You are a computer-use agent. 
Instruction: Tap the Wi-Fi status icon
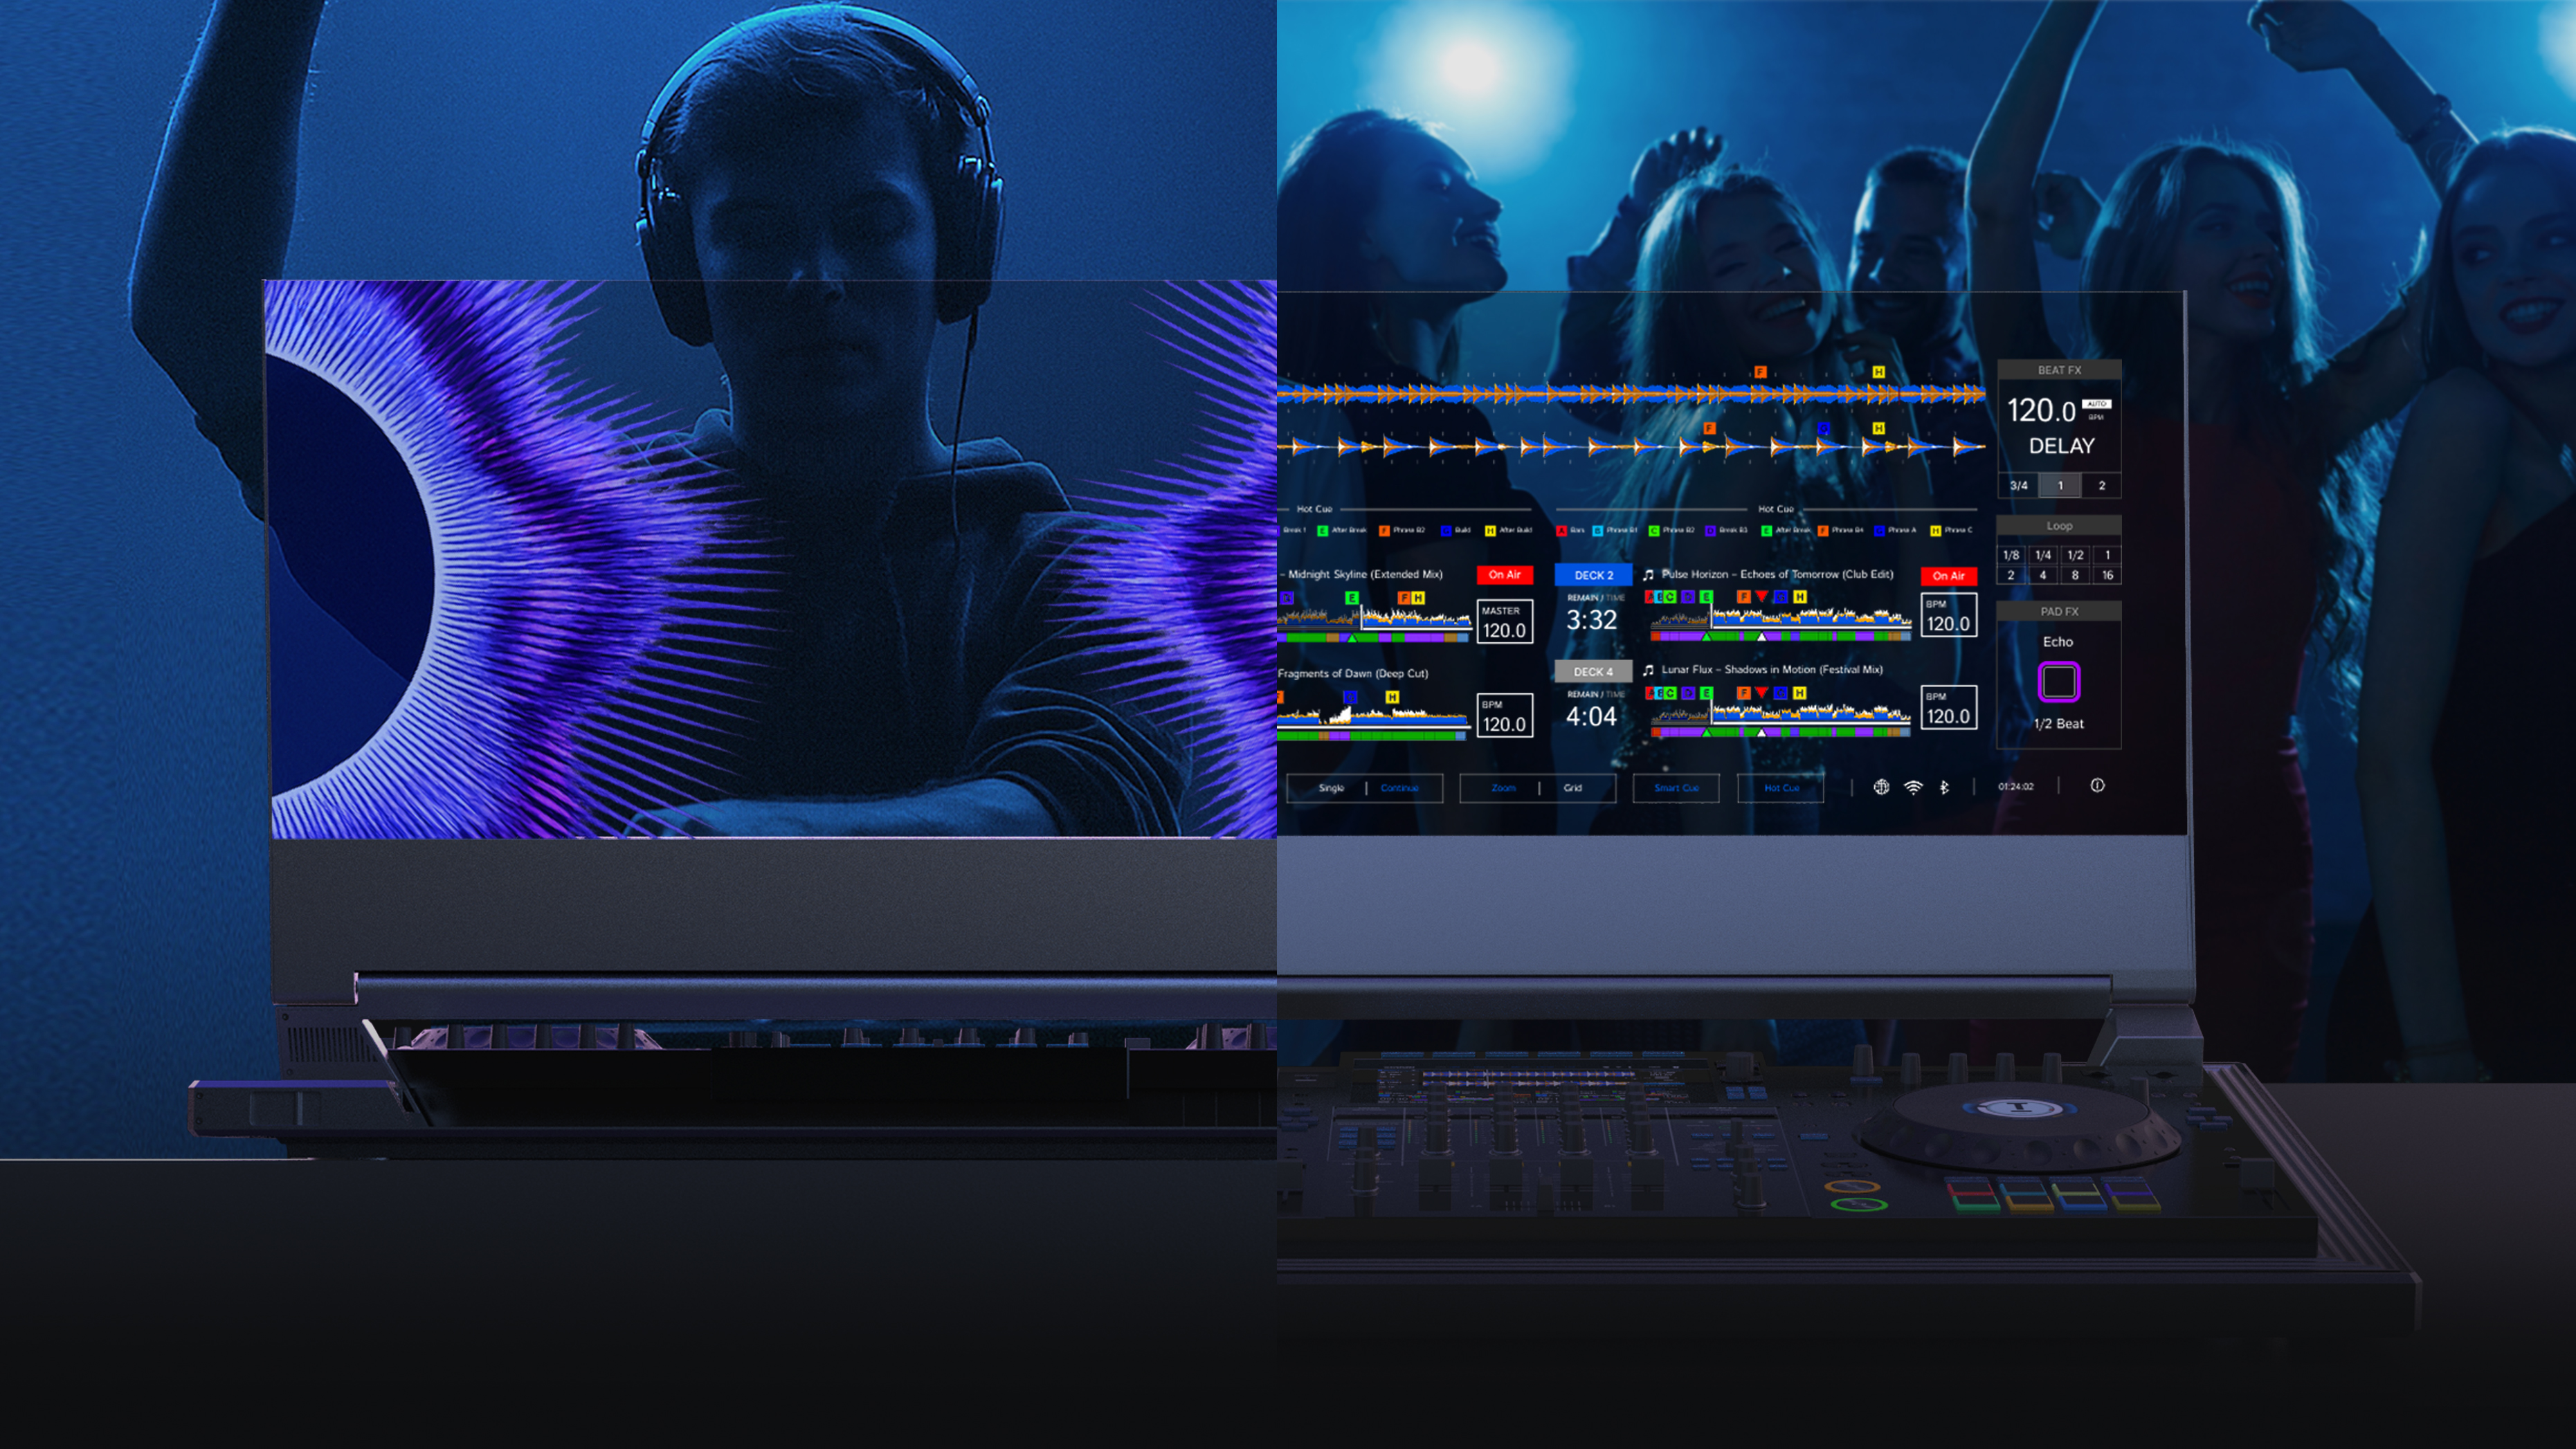coord(1913,787)
